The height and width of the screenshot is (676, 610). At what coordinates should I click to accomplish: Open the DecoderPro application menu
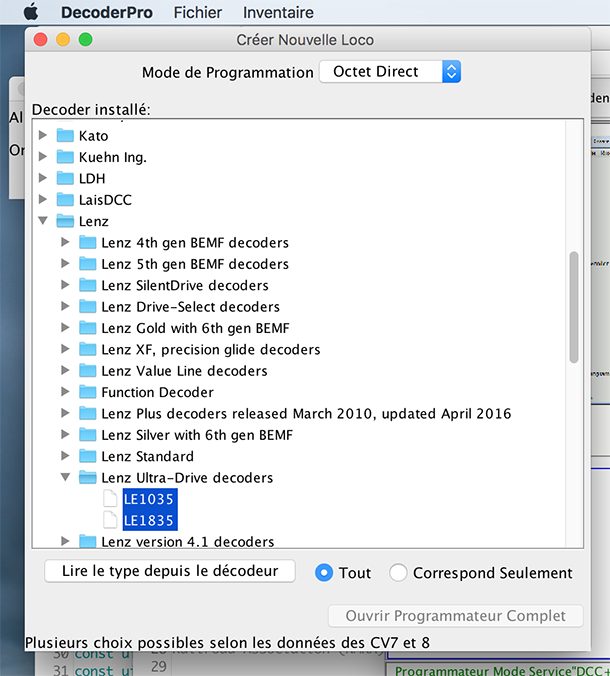click(x=106, y=13)
